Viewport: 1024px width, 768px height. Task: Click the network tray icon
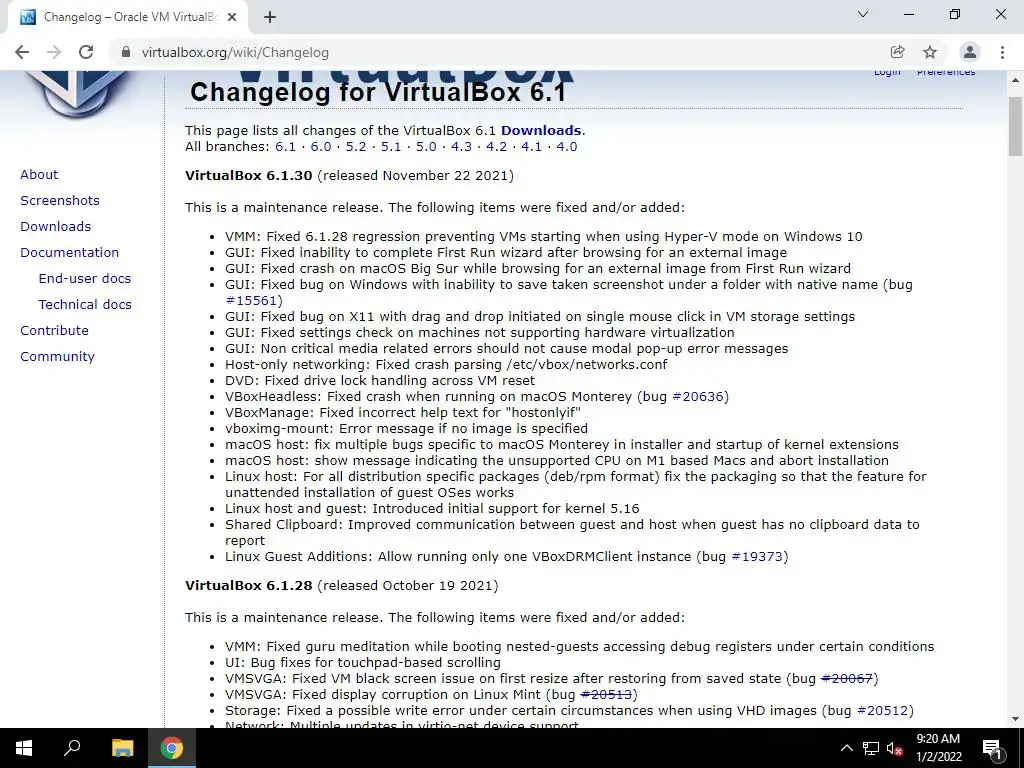[871, 748]
